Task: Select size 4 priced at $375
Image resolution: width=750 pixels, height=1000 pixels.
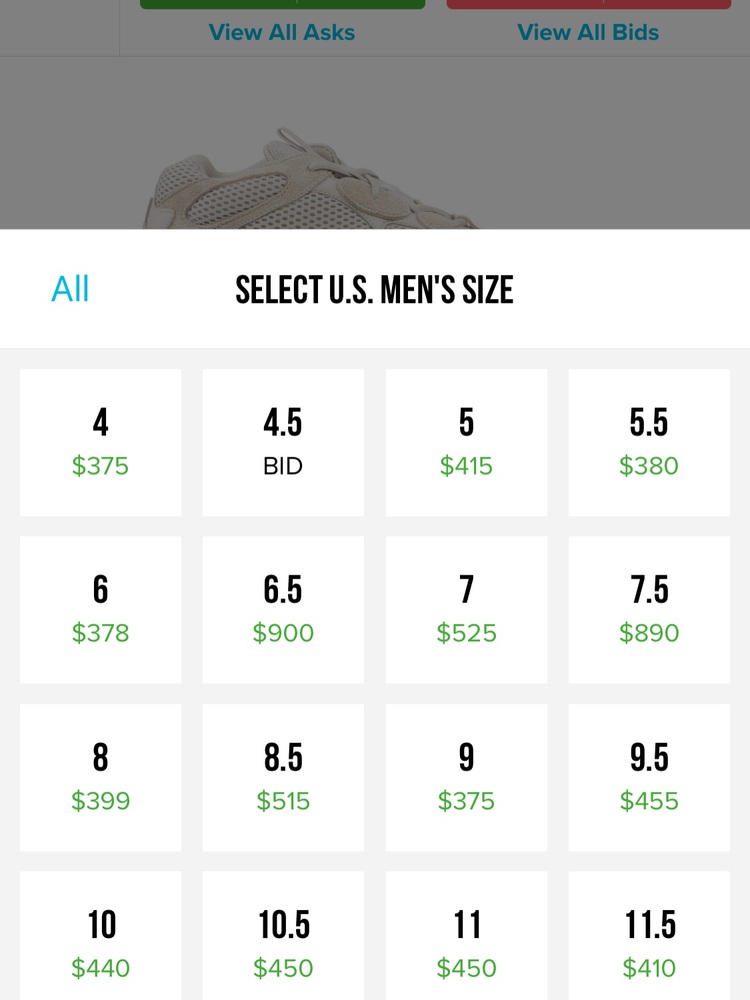Action: 100,443
